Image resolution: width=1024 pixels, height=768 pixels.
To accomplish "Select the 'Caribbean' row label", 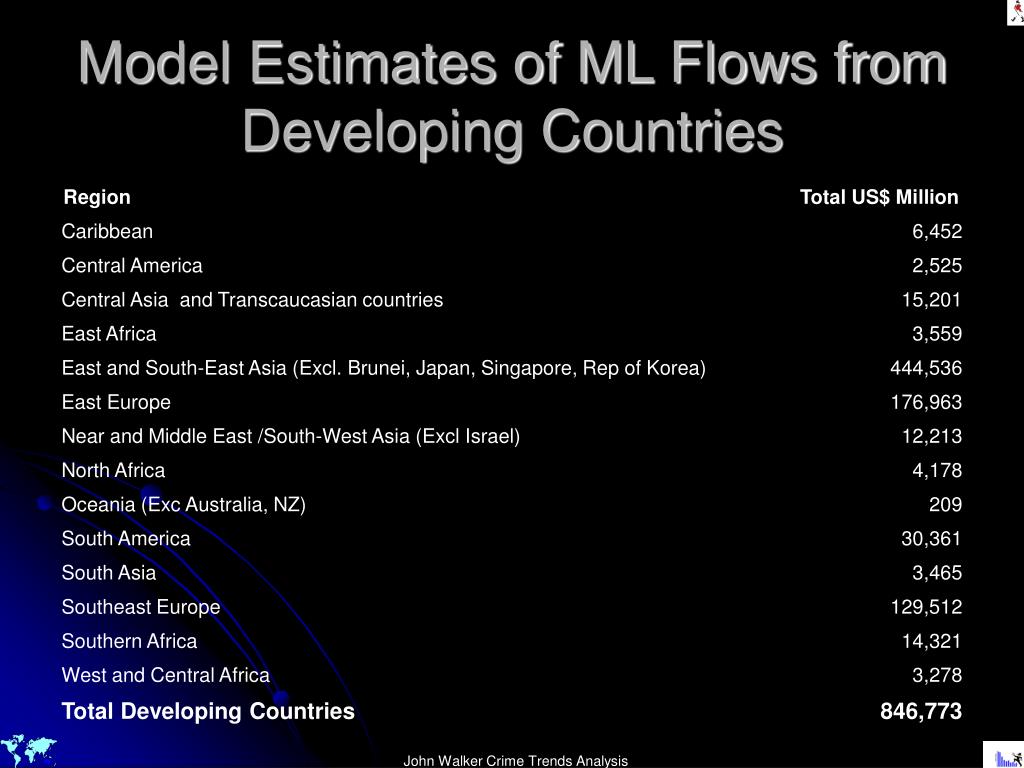I will pyautogui.click(x=107, y=231).
